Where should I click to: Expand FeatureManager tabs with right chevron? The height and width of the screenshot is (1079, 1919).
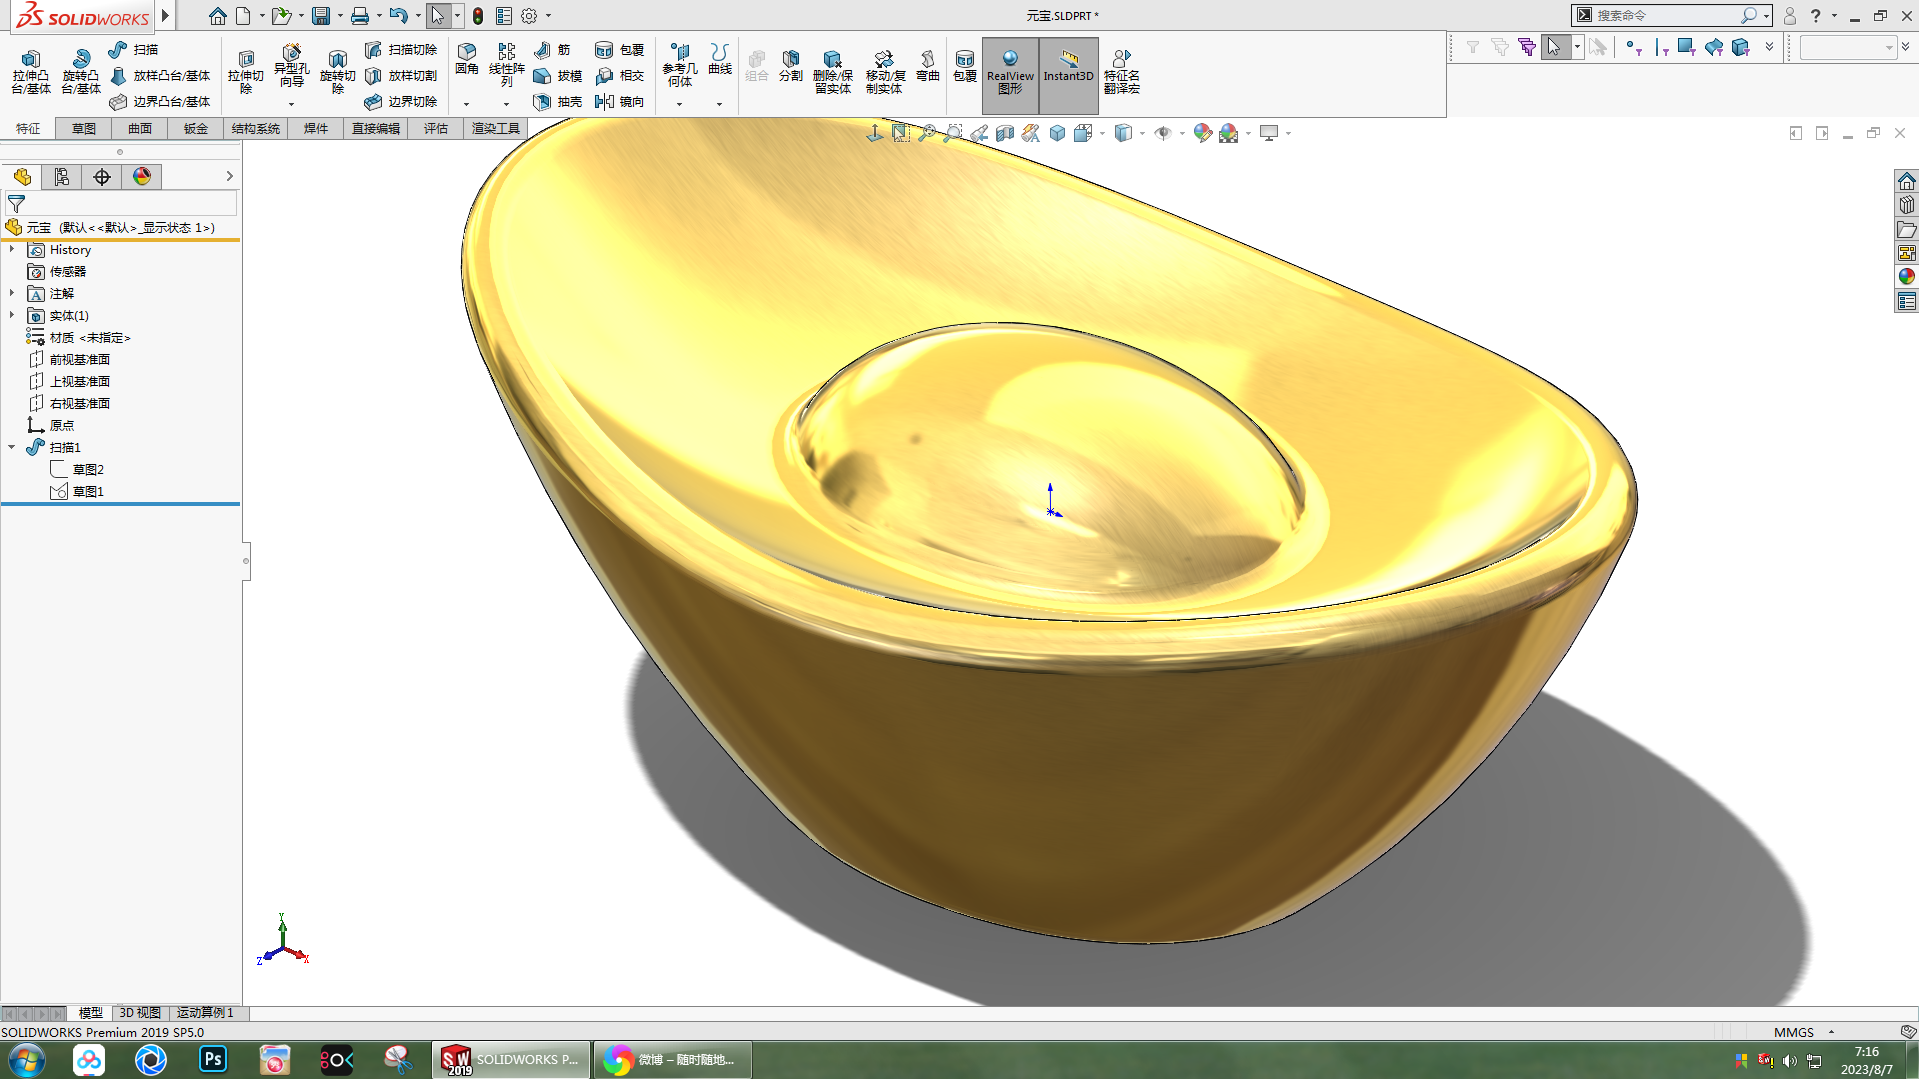(x=230, y=176)
